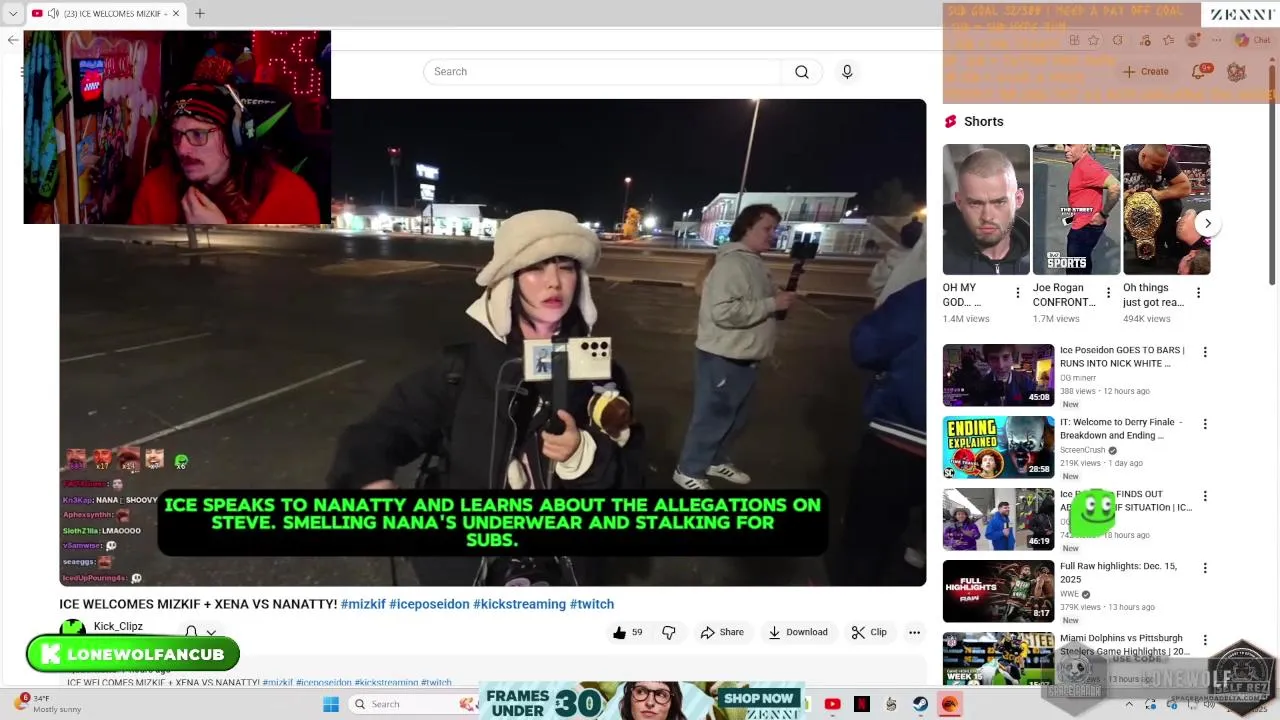Screen dimensions: 1280x720
Task: Open the Kick_Clipz channel name
Action: tap(118, 626)
